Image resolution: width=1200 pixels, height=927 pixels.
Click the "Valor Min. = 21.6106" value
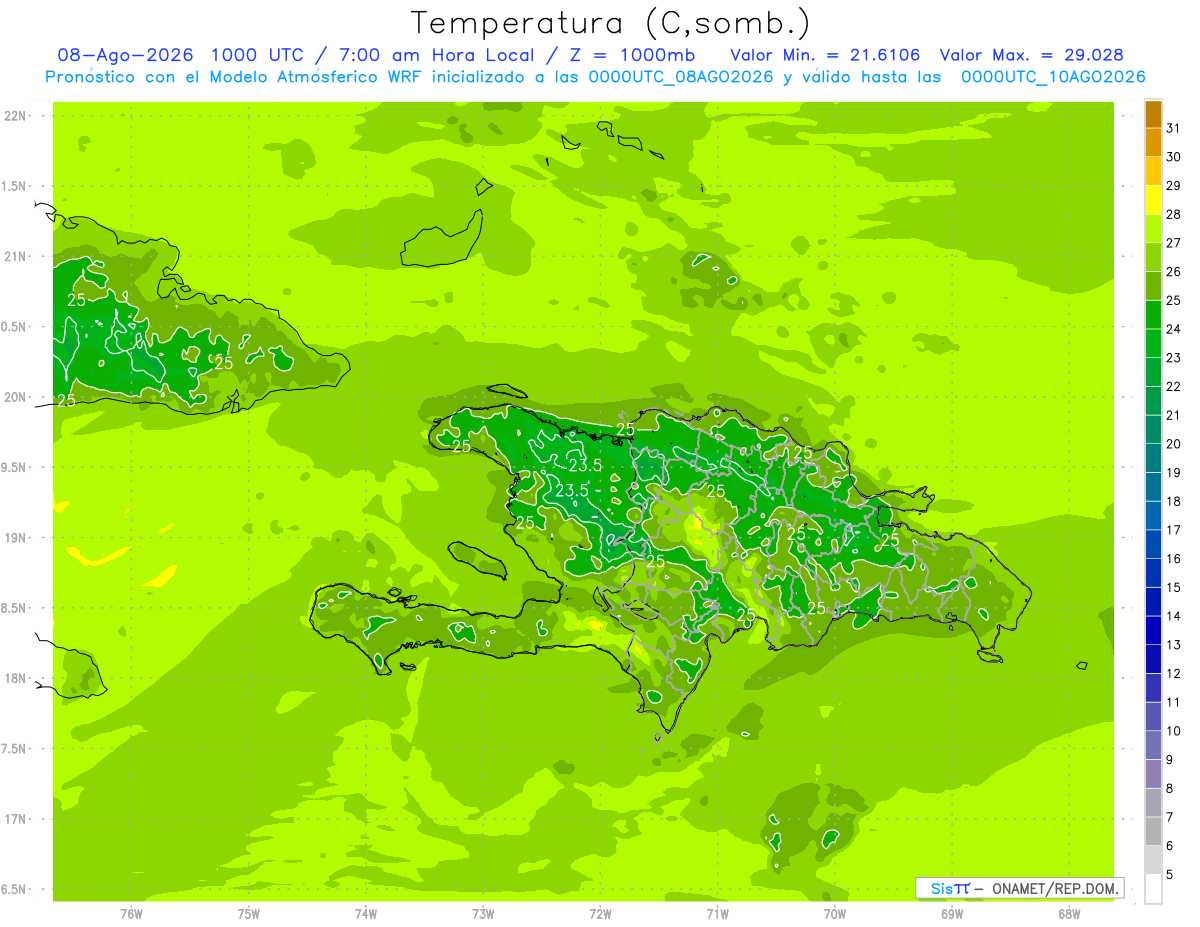825,55
